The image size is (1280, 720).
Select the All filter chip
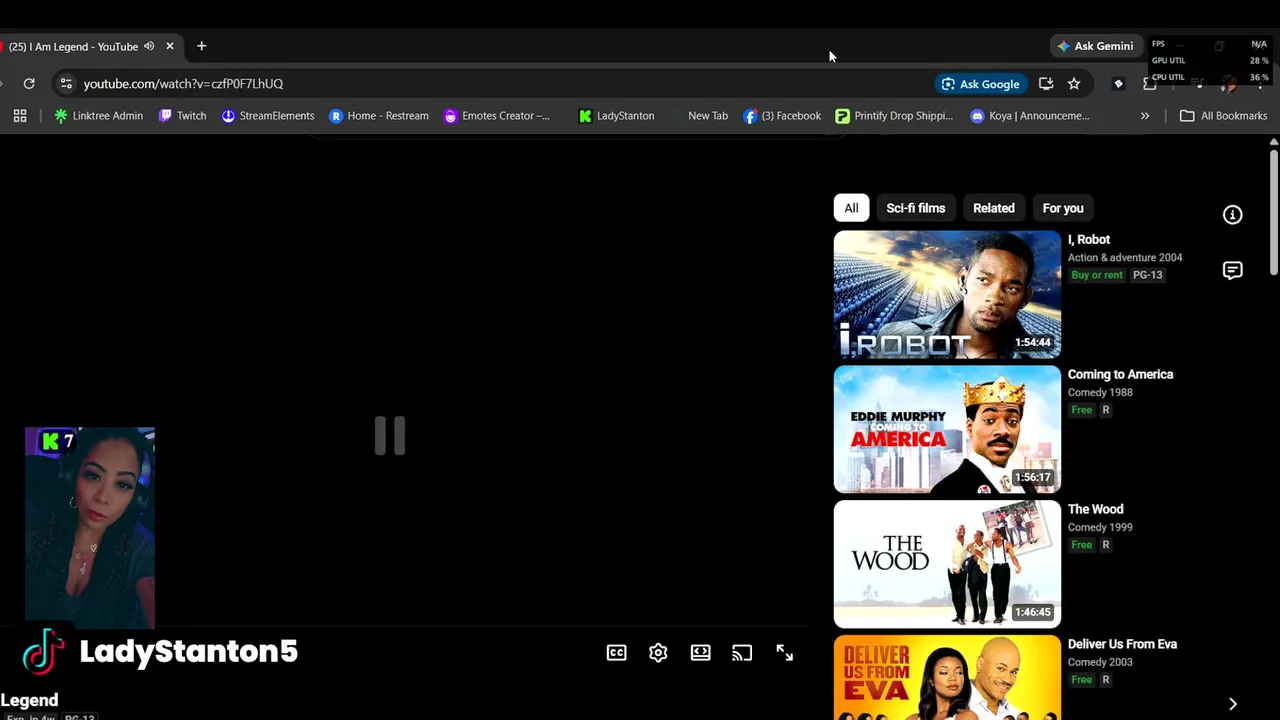coord(851,208)
